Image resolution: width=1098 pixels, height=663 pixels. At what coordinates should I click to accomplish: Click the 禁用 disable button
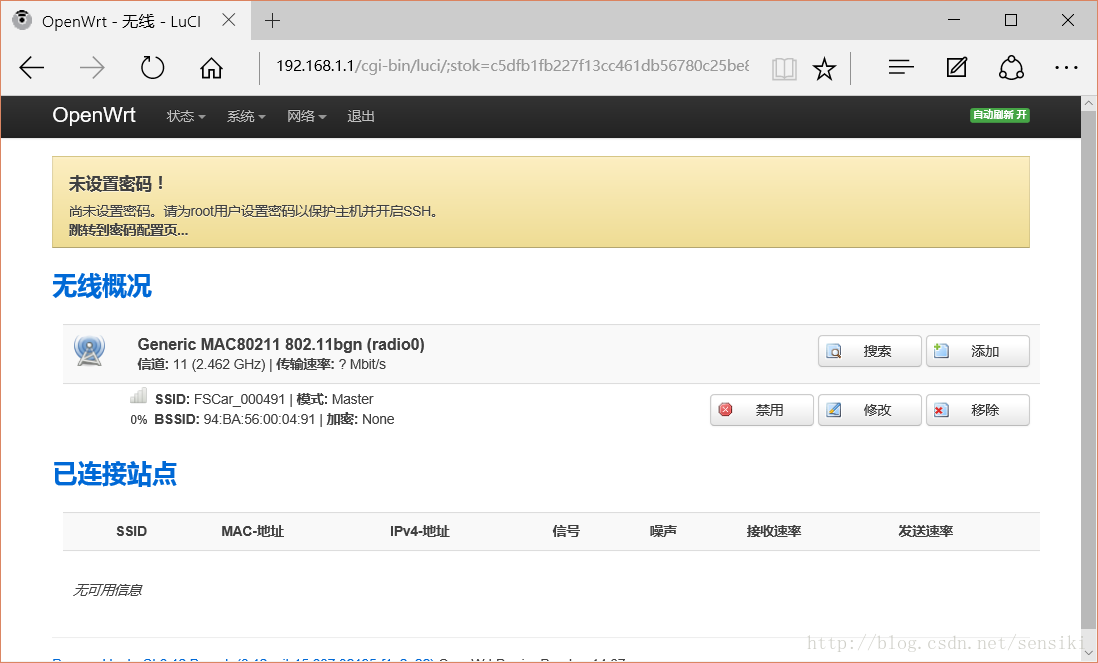point(762,410)
